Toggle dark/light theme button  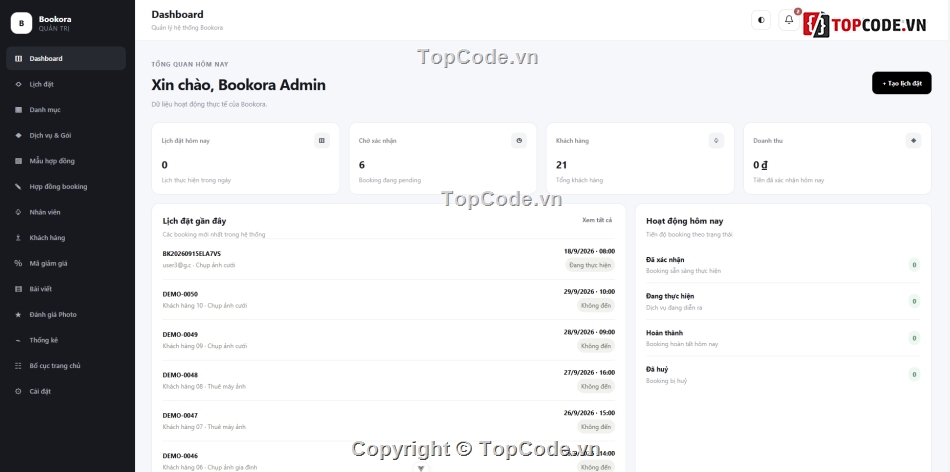tap(761, 20)
